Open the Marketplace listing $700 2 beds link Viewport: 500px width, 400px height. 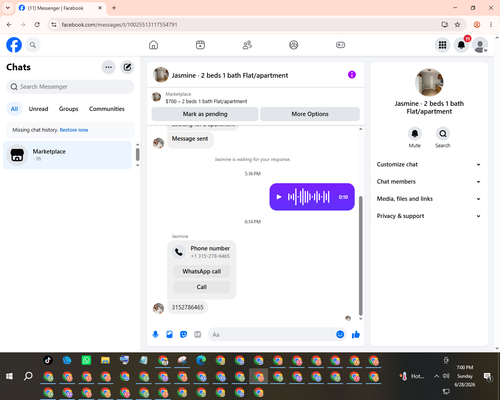click(206, 101)
